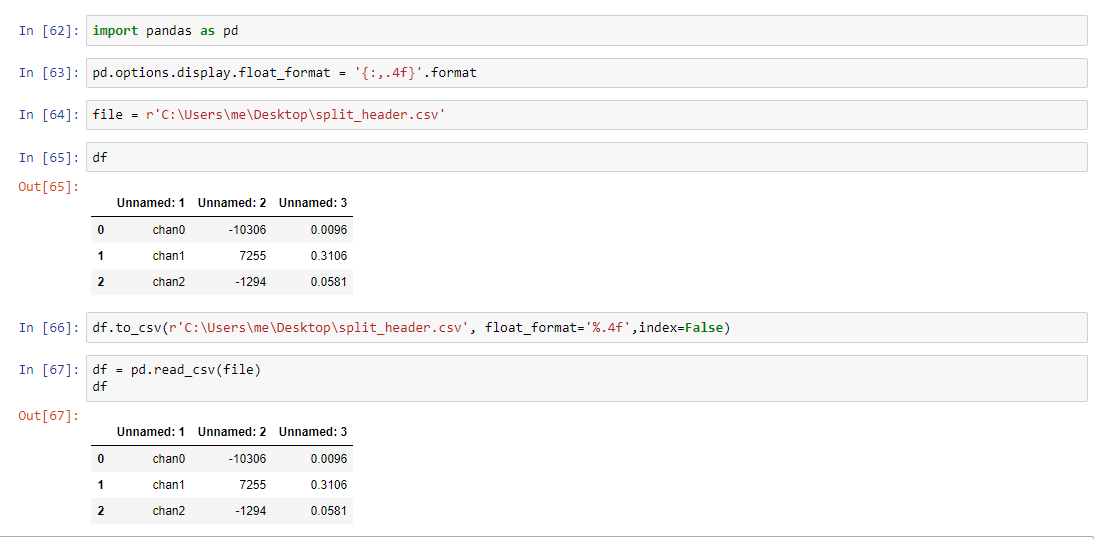
Task: Click the pd.read_csv(file) code cell
Action: [586, 378]
